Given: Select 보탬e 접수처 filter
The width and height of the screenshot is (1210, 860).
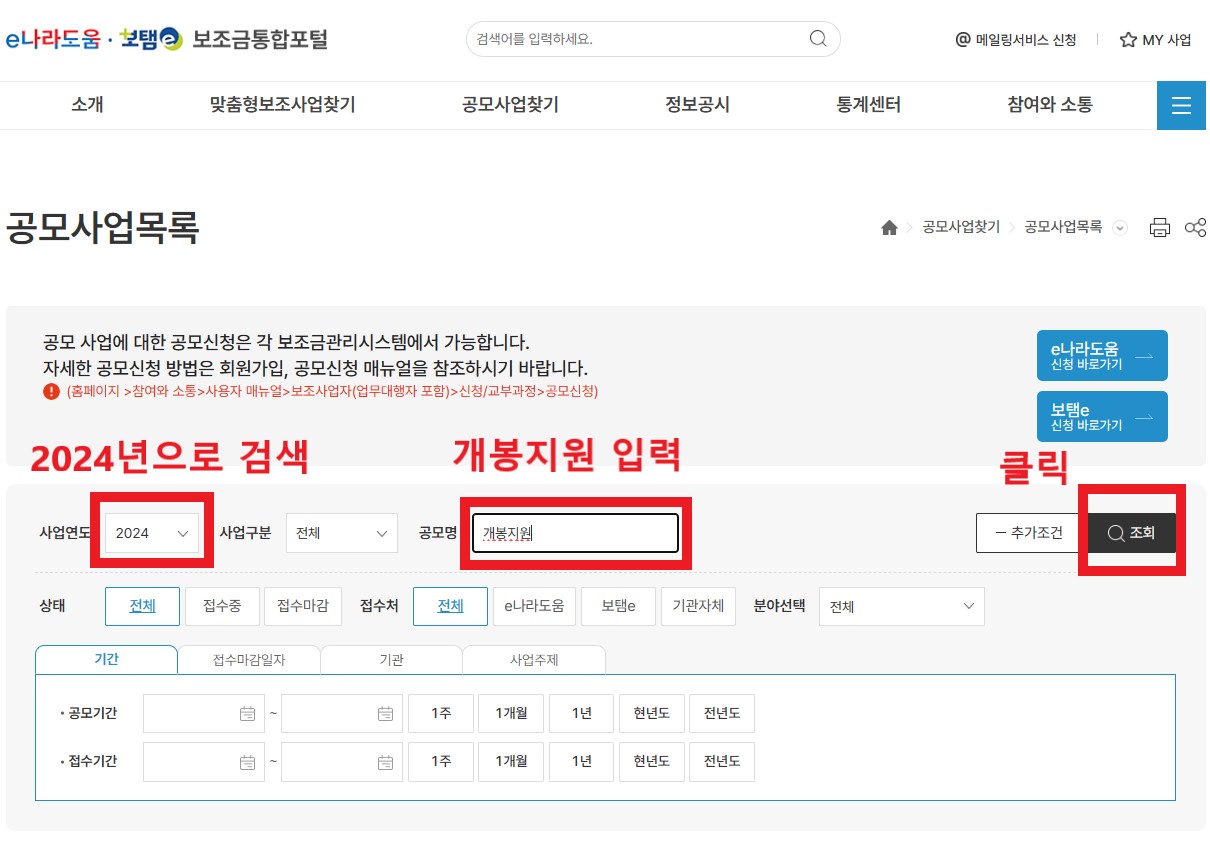Looking at the screenshot, I should click(x=618, y=606).
